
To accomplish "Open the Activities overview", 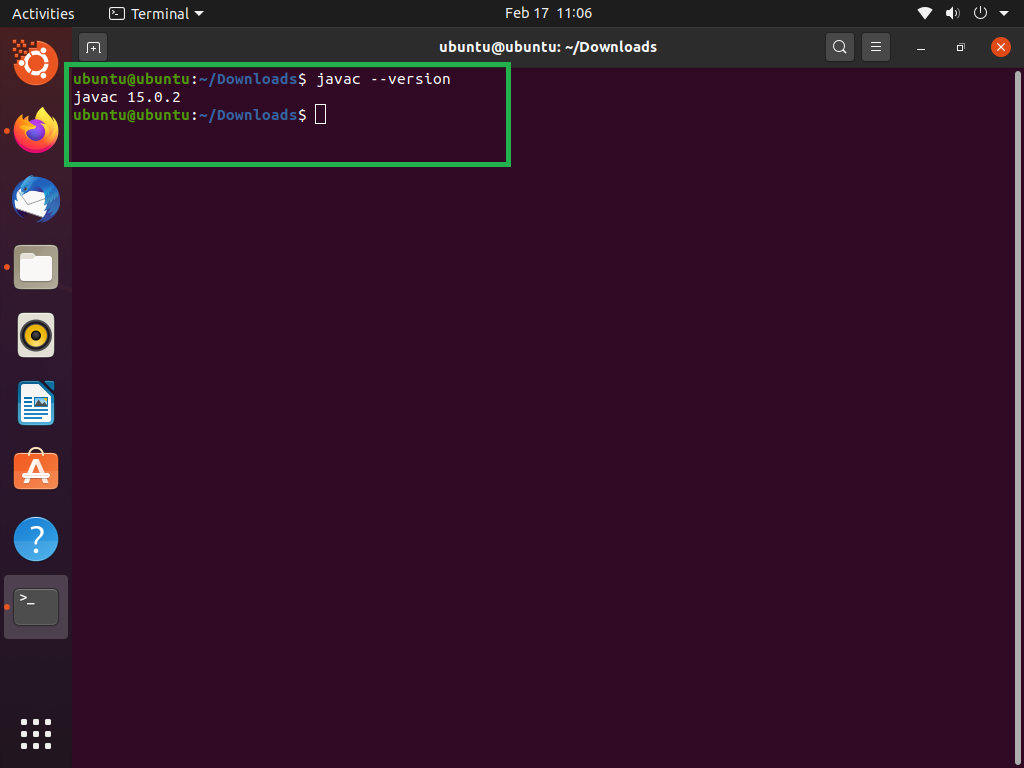I will pos(43,14).
